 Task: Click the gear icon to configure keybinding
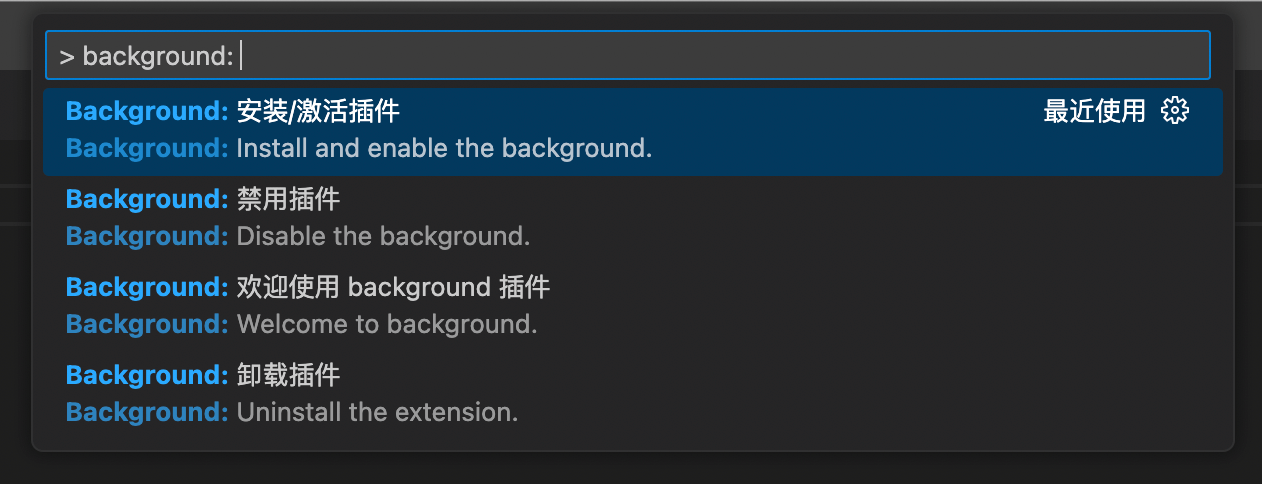pos(1175,111)
